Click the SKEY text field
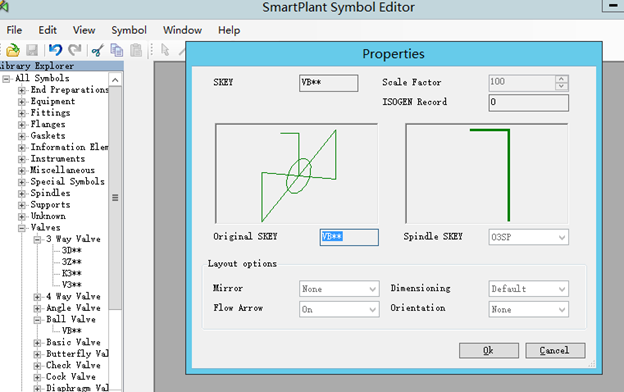624x392 pixels. (328, 83)
